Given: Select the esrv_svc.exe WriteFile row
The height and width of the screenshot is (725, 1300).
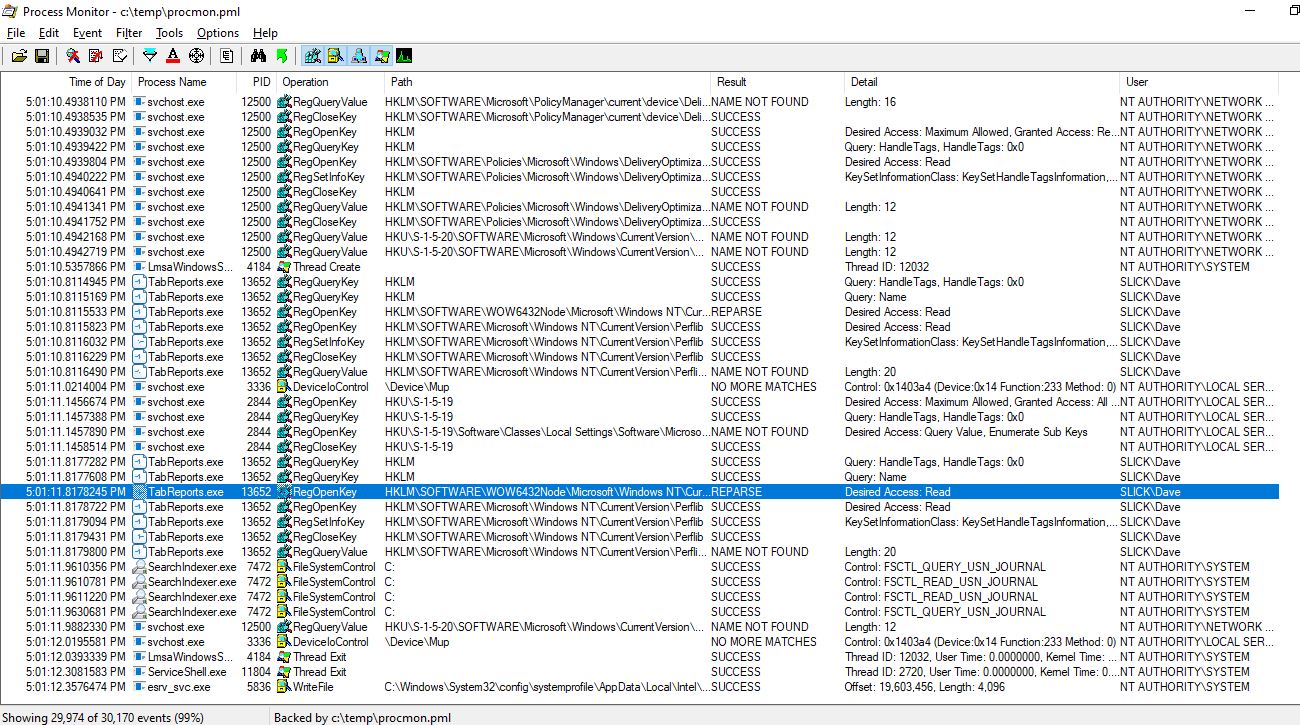Looking at the screenshot, I should pyautogui.click(x=640, y=687).
